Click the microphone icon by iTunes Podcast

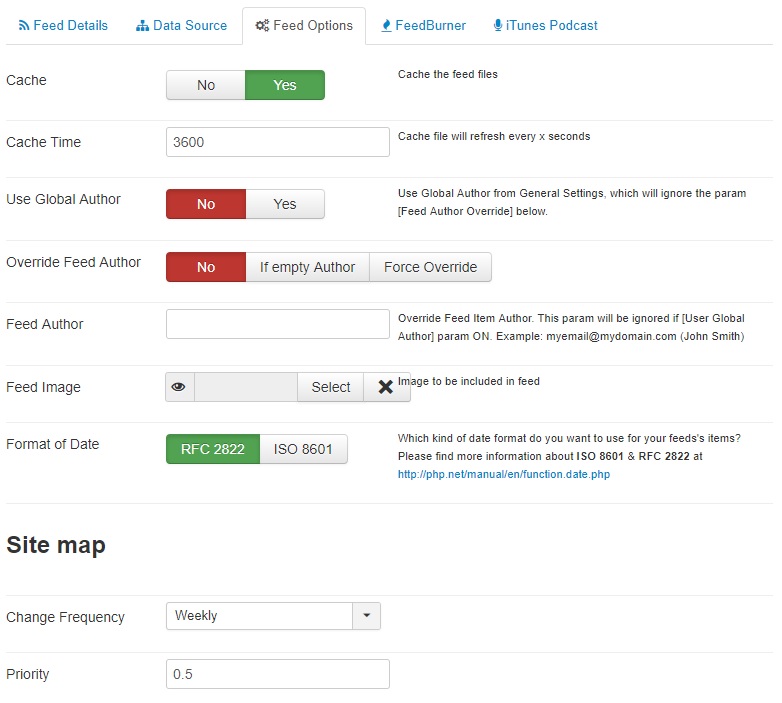click(x=497, y=25)
